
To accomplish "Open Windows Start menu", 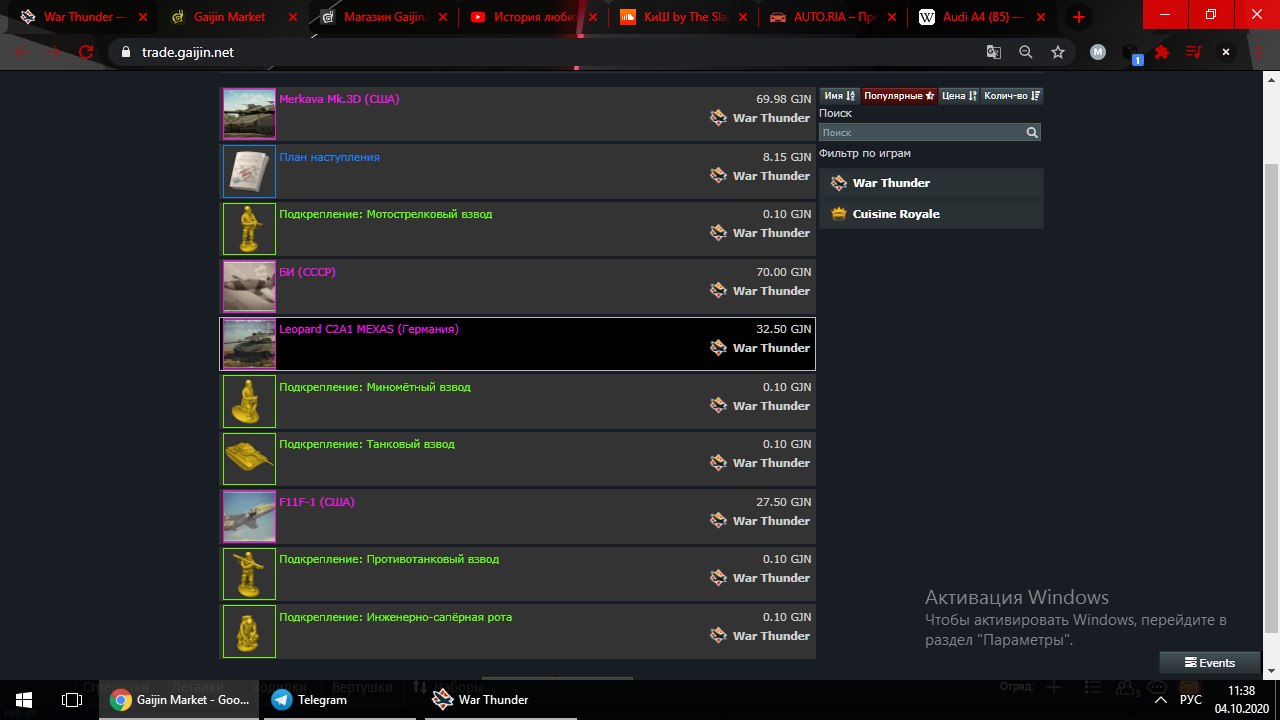I will point(23,700).
